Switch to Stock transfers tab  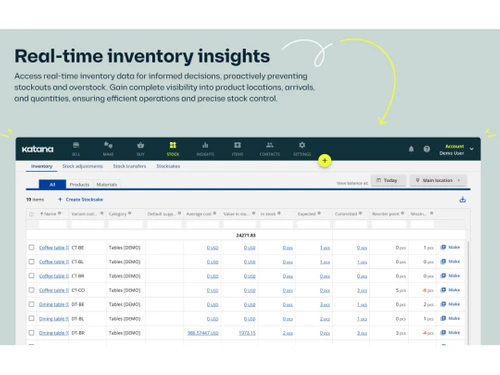point(129,166)
